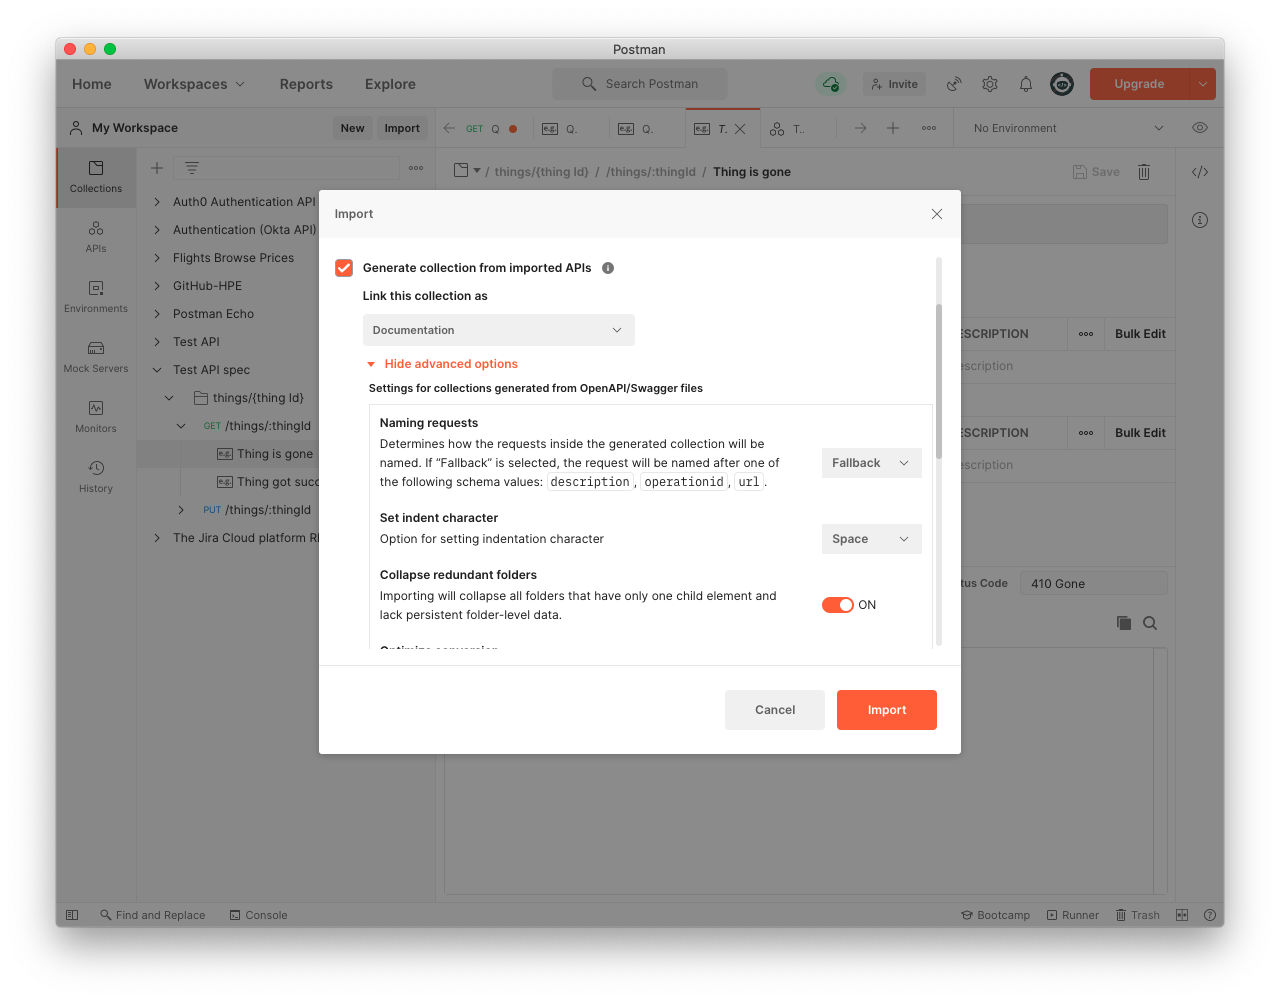Click the create new collection plus icon

coord(157,168)
